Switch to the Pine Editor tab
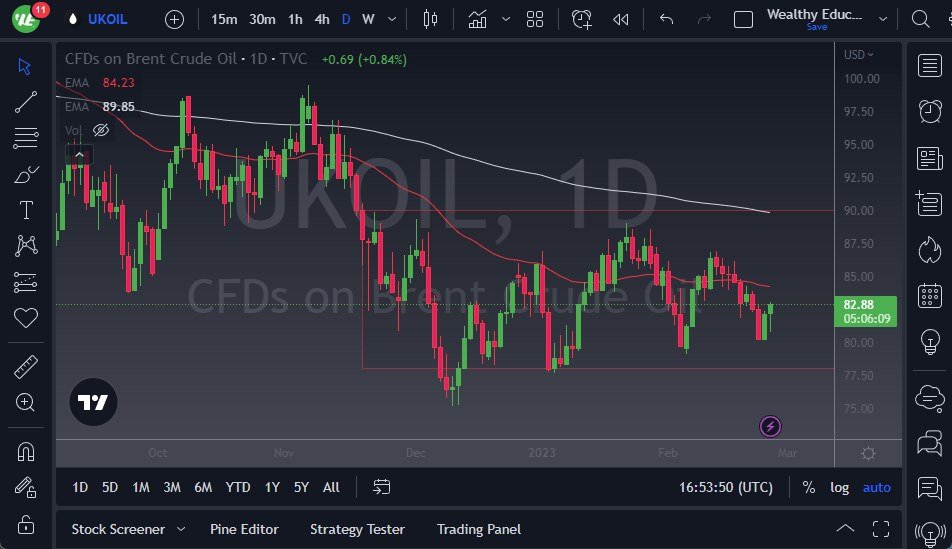 pyautogui.click(x=244, y=529)
